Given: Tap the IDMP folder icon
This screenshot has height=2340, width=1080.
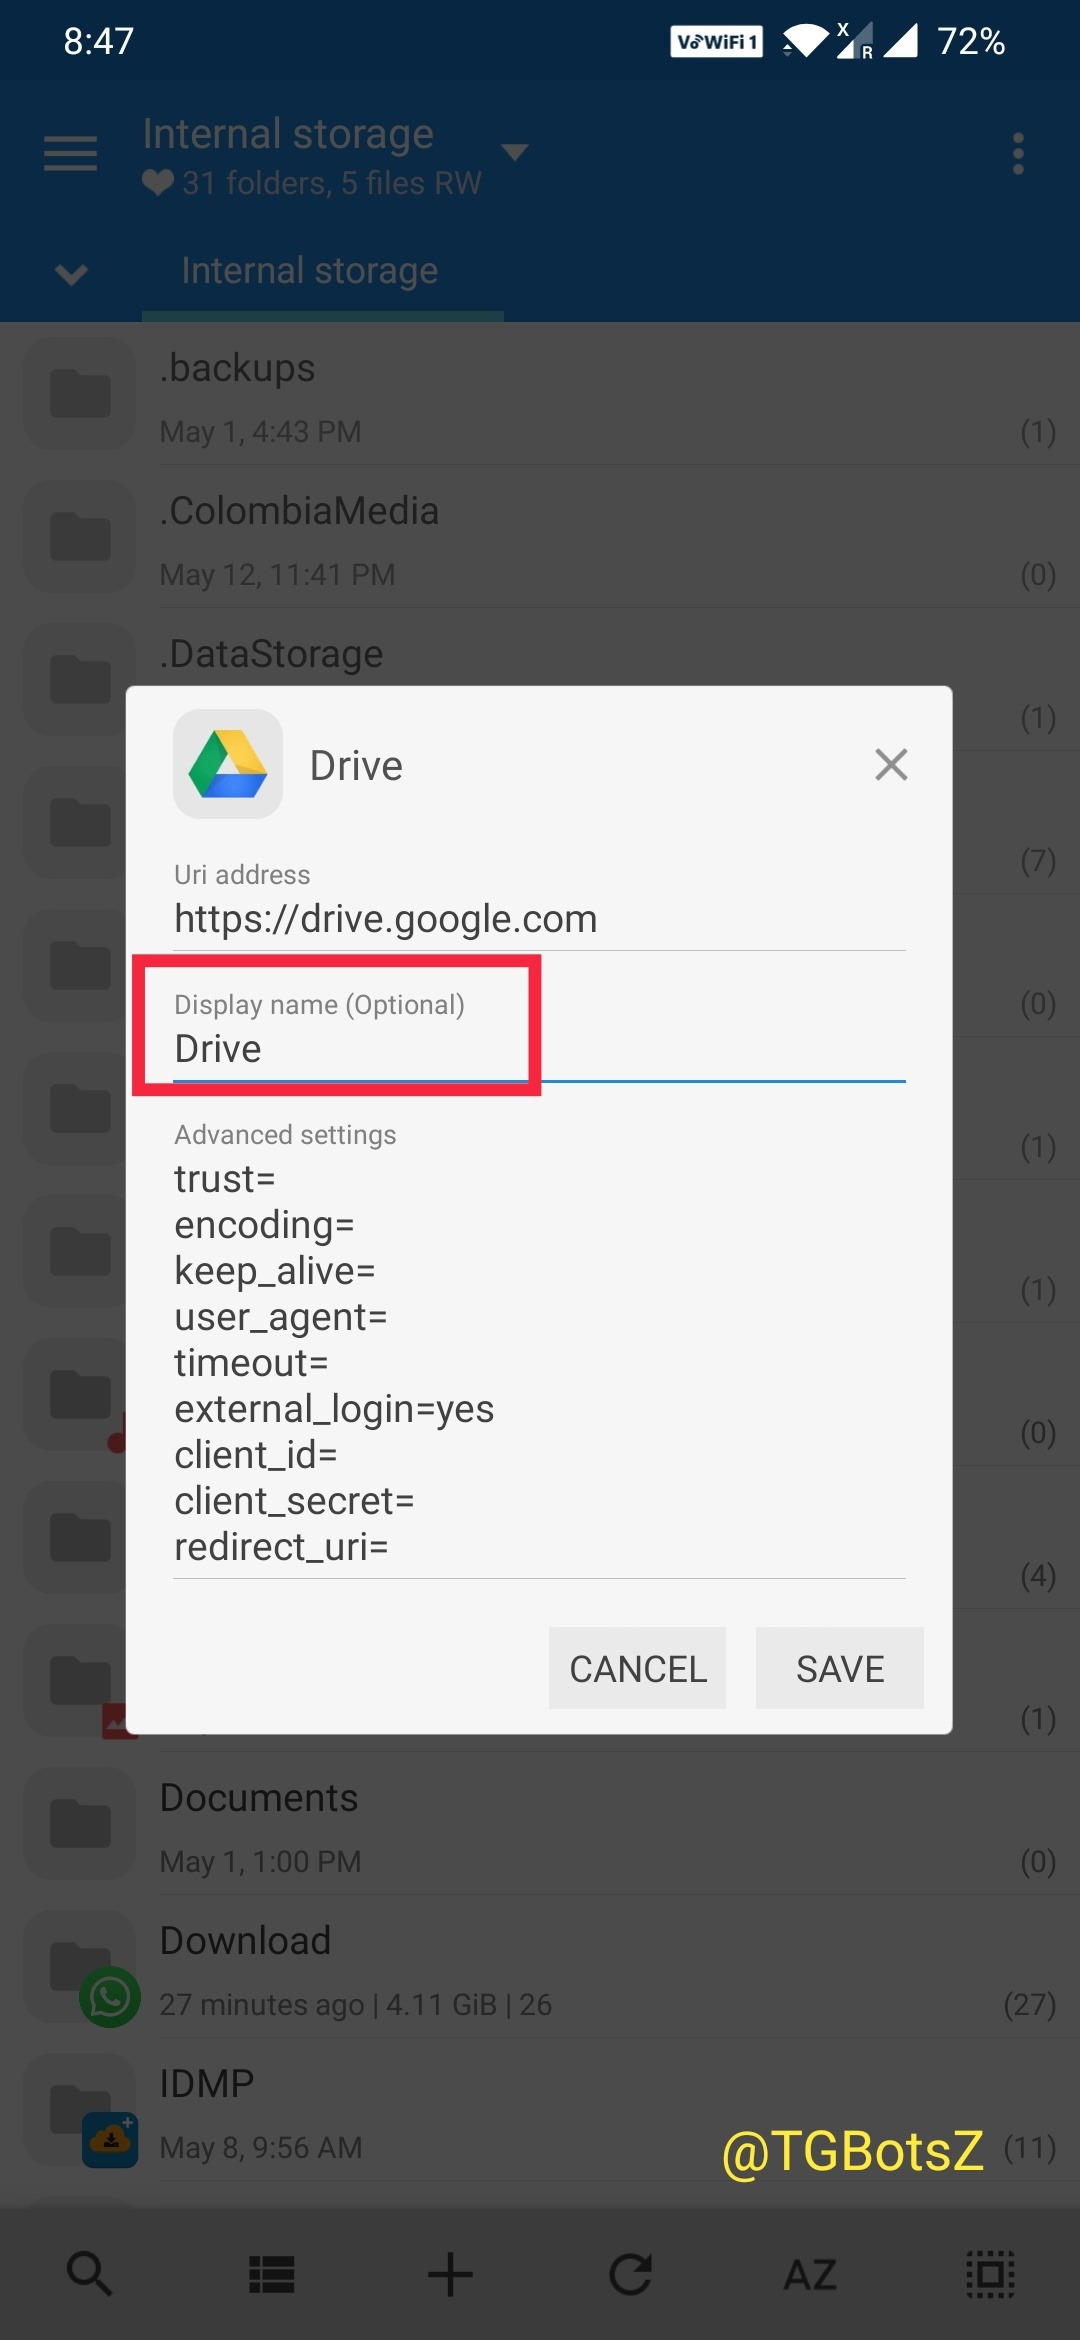Looking at the screenshot, I should pos(80,2110).
